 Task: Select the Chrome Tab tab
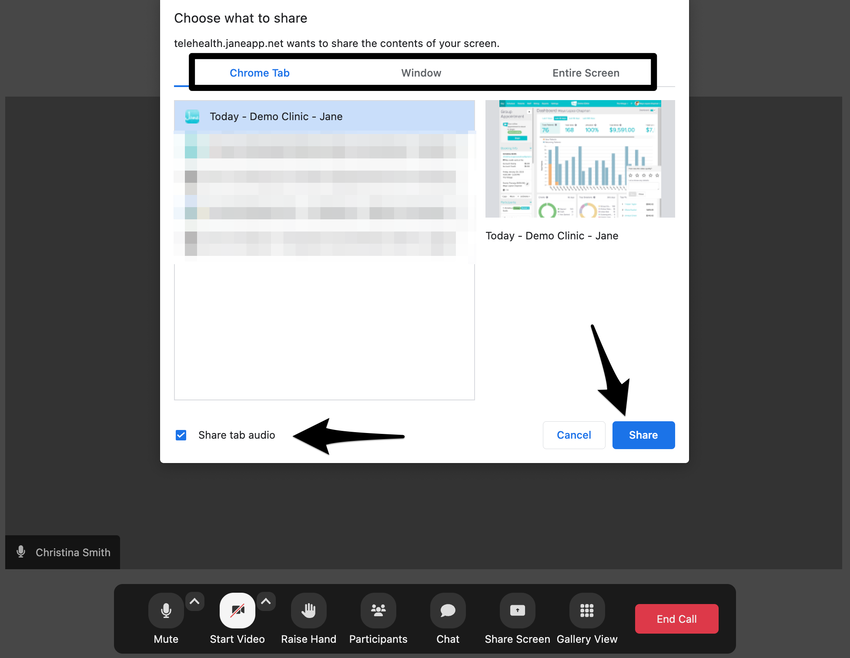point(259,73)
